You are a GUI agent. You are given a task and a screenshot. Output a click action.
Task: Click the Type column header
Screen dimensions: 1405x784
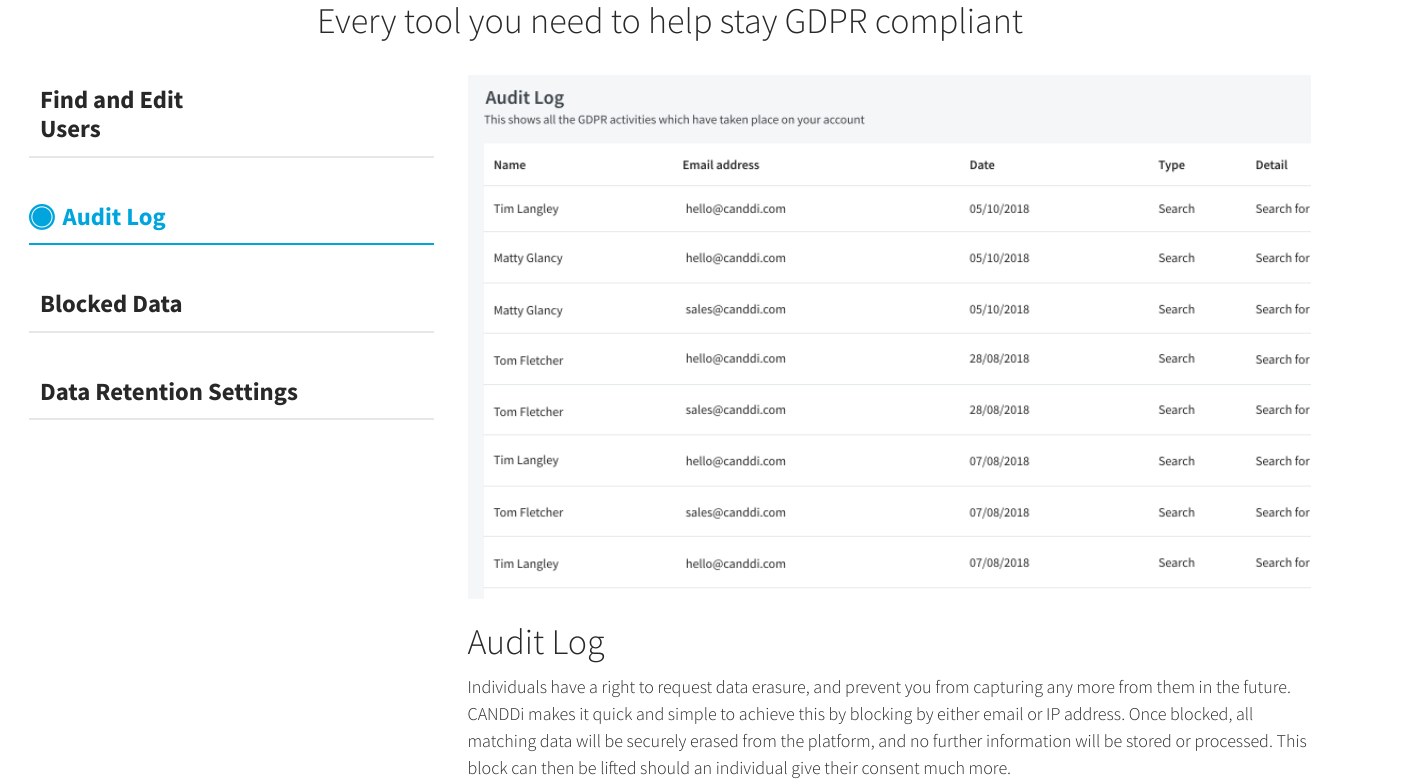[x=1171, y=165]
